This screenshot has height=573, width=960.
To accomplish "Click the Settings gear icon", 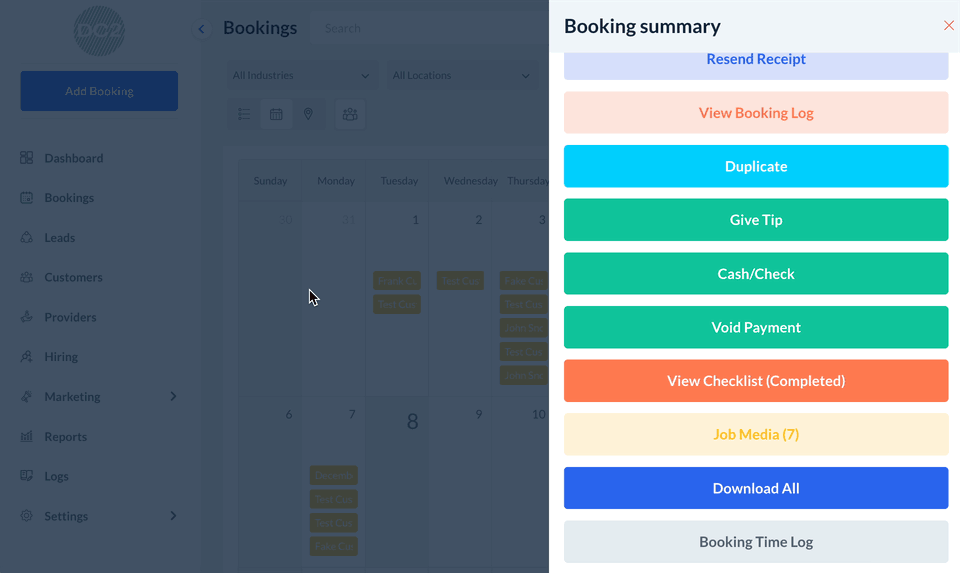I will pyautogui.click(x=27, y=516).
